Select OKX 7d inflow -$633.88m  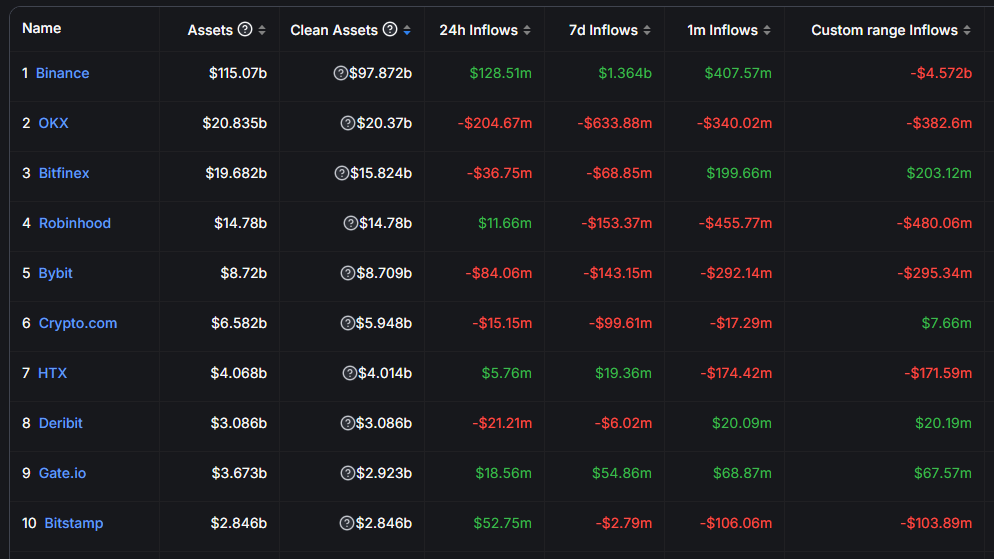[615, 123]
